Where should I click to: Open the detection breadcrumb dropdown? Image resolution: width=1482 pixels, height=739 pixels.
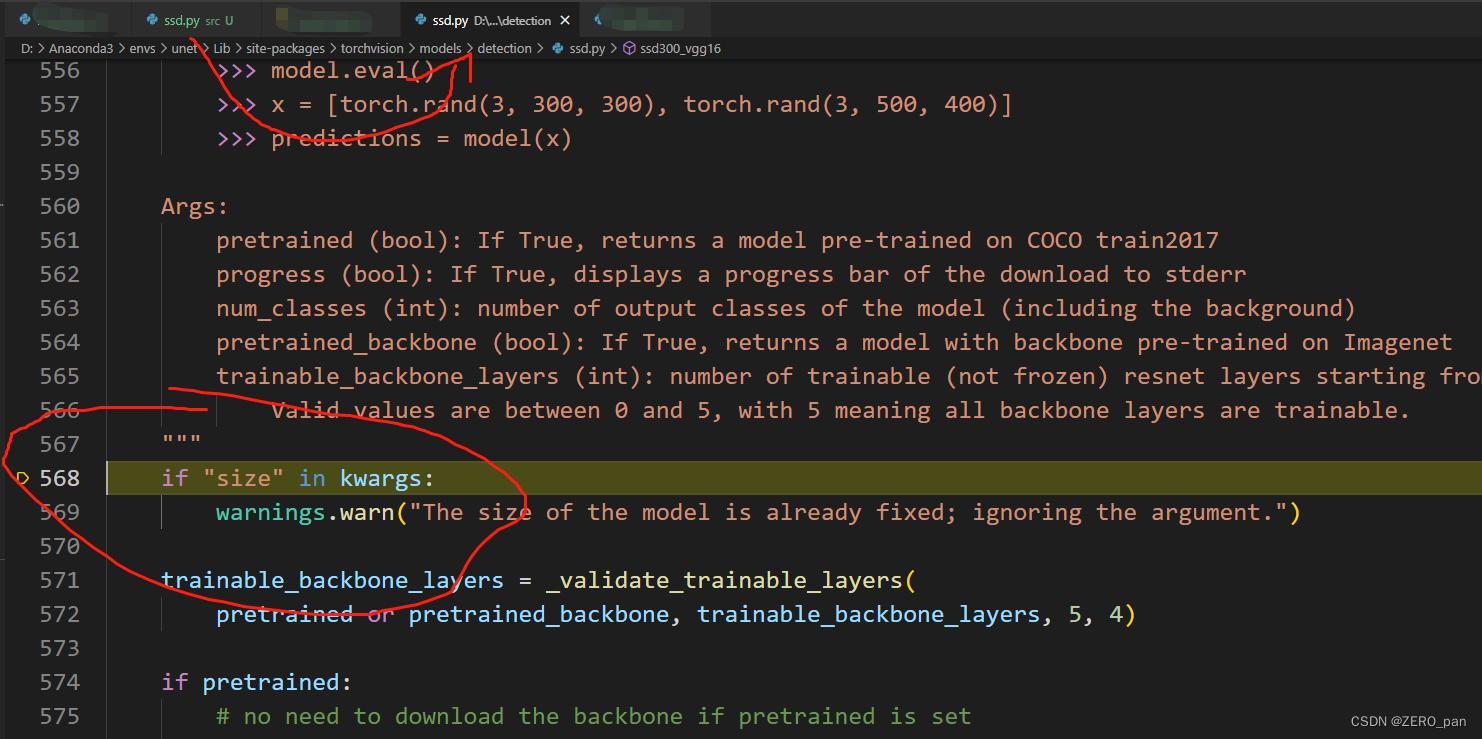(x=505, y=48)
